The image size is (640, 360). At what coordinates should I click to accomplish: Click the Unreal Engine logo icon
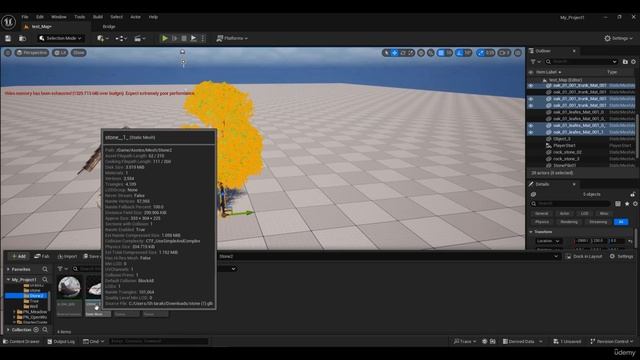(8, 22)
